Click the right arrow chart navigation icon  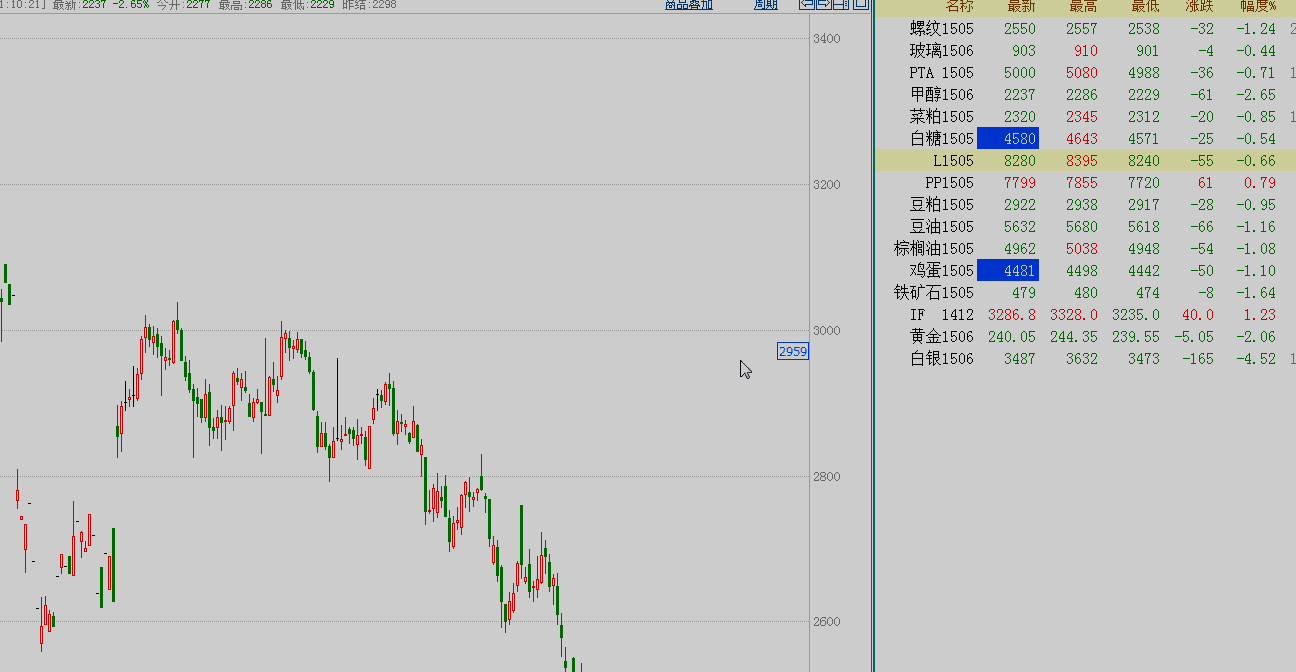(x=823, y=4)
